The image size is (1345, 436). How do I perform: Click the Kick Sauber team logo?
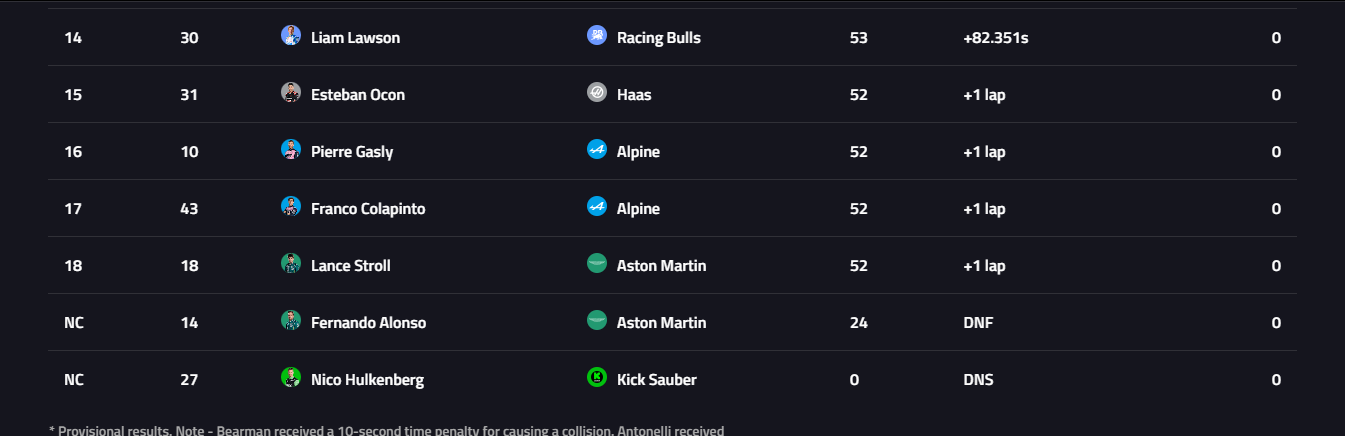click(x=597, y=378)
